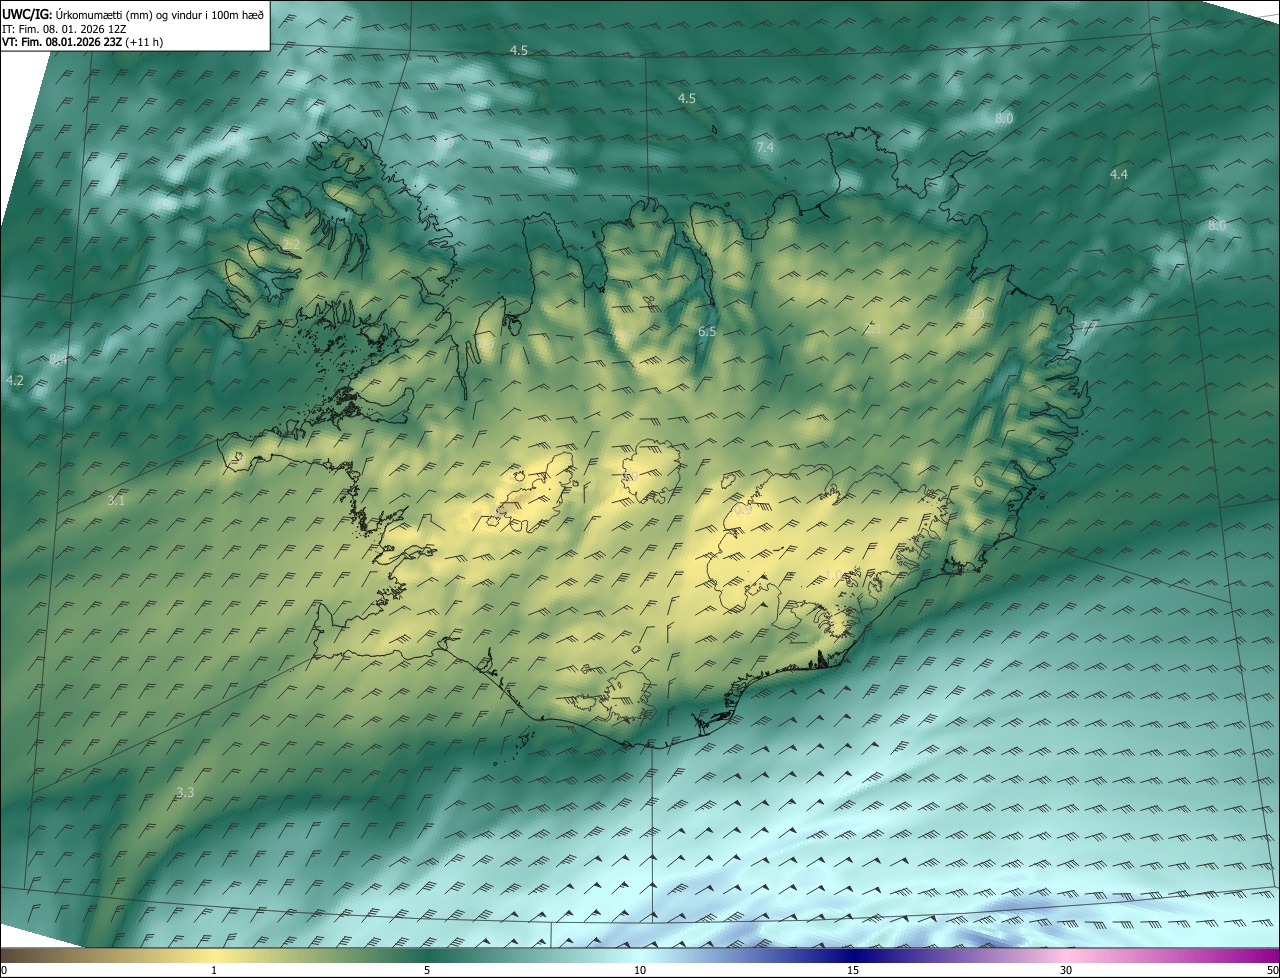This screenshot has width=1280, height=978.
Task: Click the 8.4 precipitation value on the map
Action: click(x=58, y=359)
